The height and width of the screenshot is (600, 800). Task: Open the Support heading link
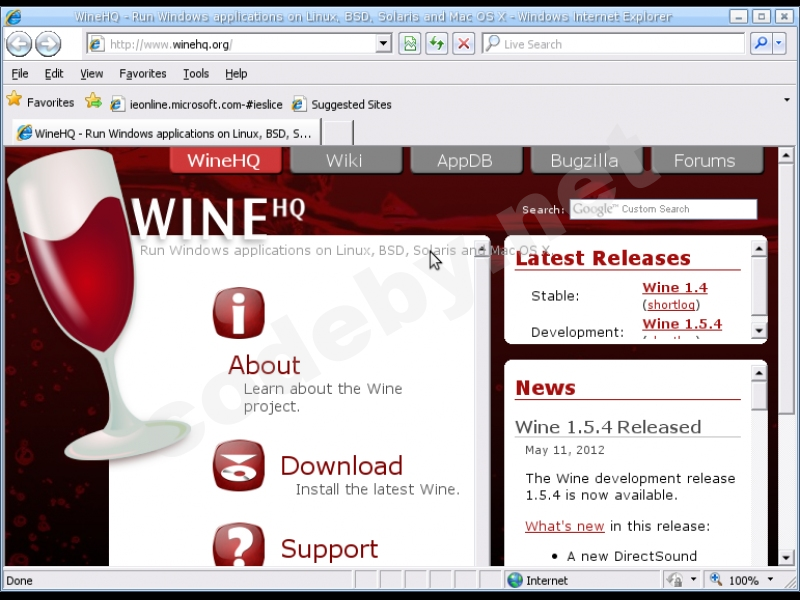click(x=330, y=549)
